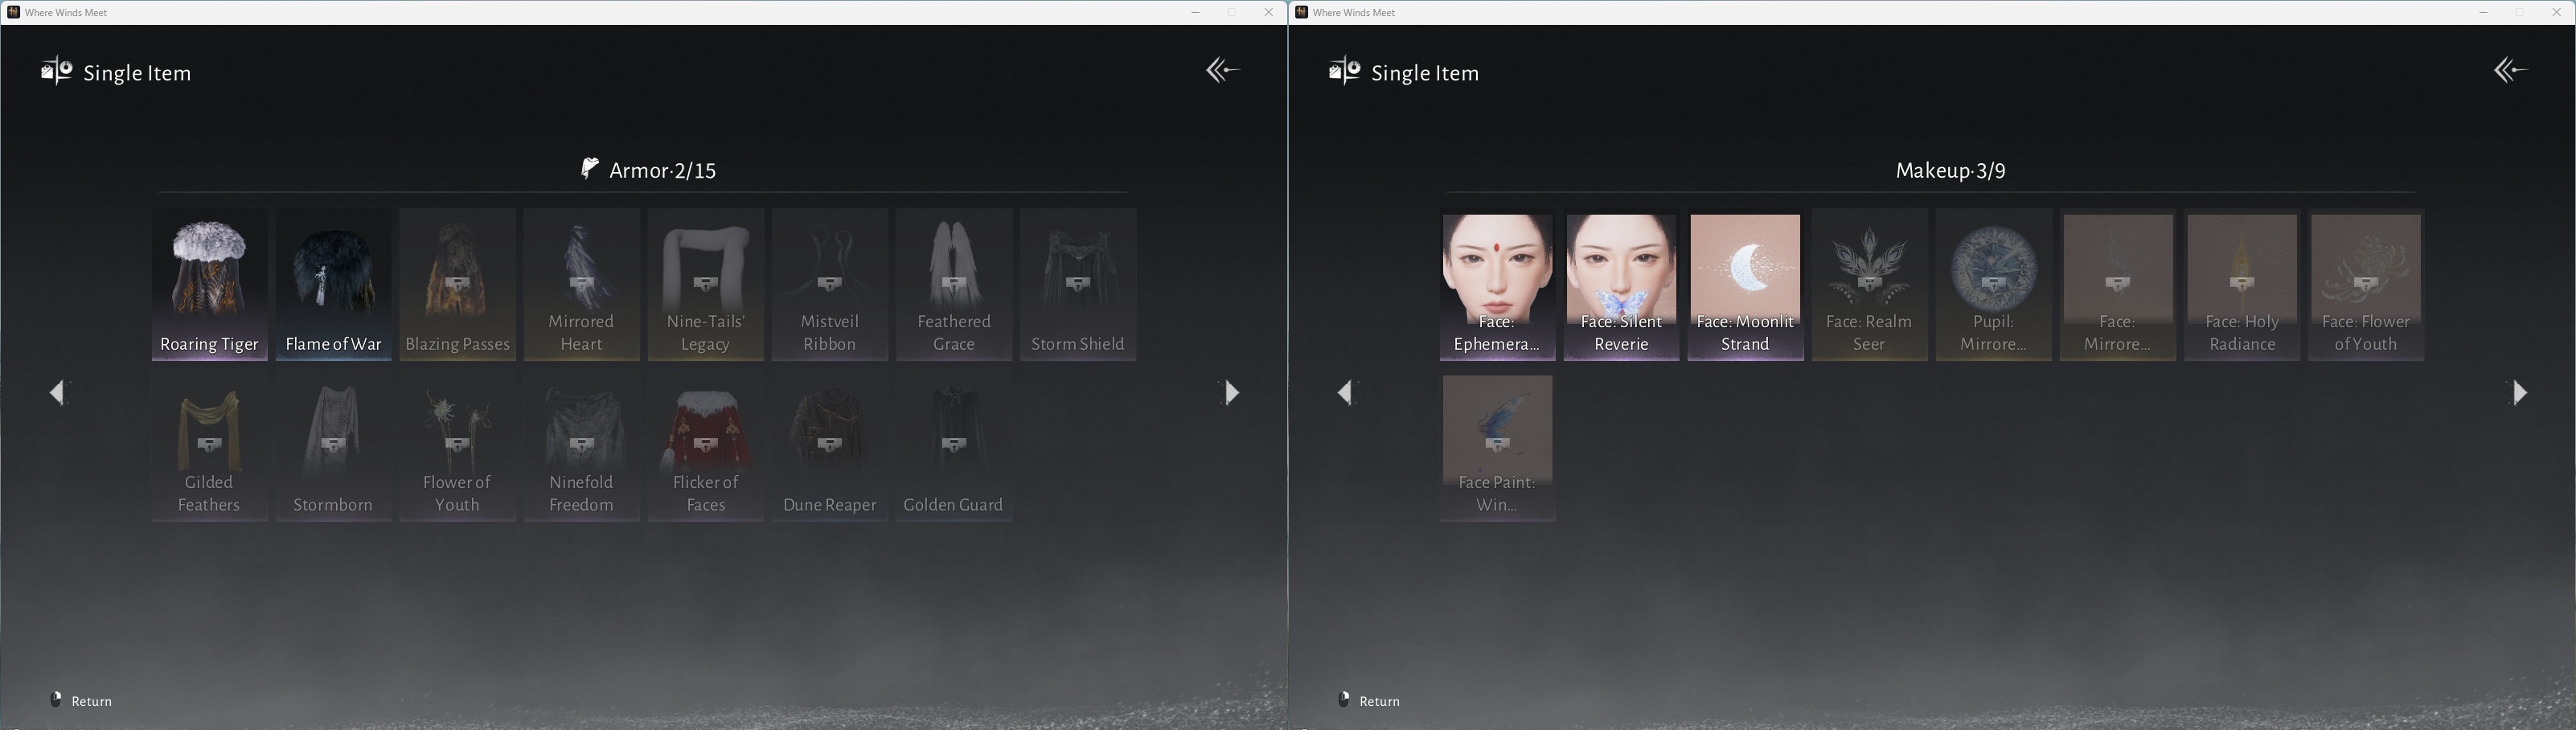The image size is (2576, 730).
Task: Close the Armor game window
Action: [1269, 12]
